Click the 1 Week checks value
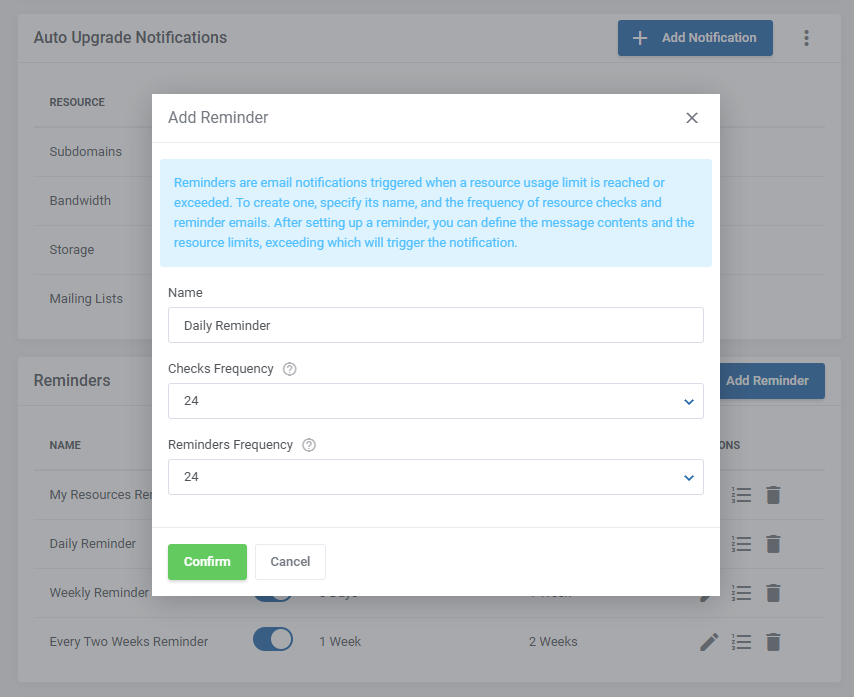The width and height of the screenshot is (854, 697). [340, 641]
